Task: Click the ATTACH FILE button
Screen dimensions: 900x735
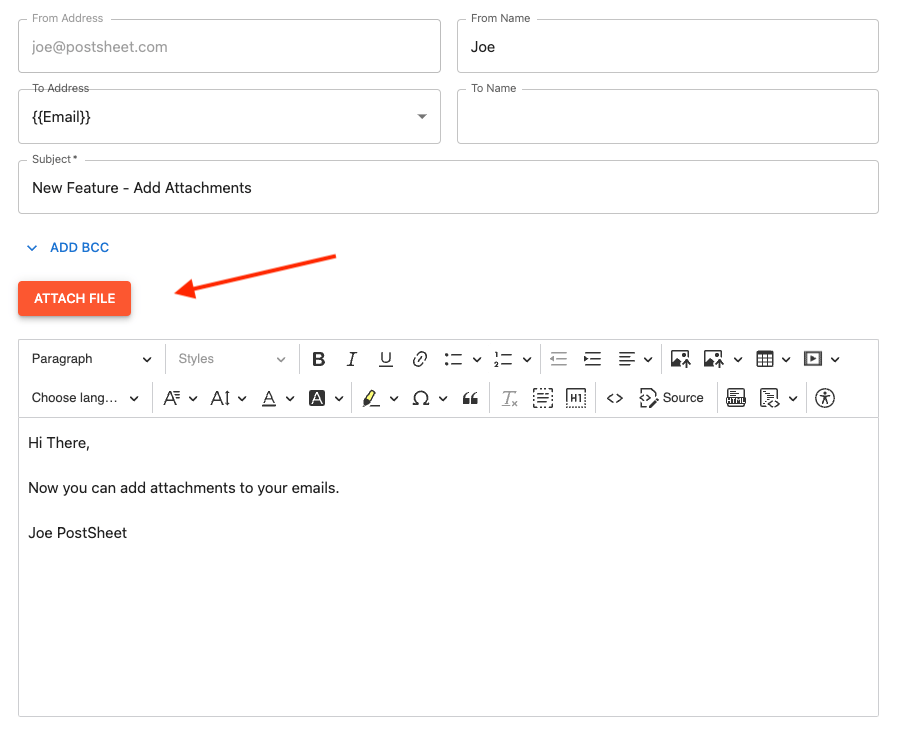Action: pos(74,298)
